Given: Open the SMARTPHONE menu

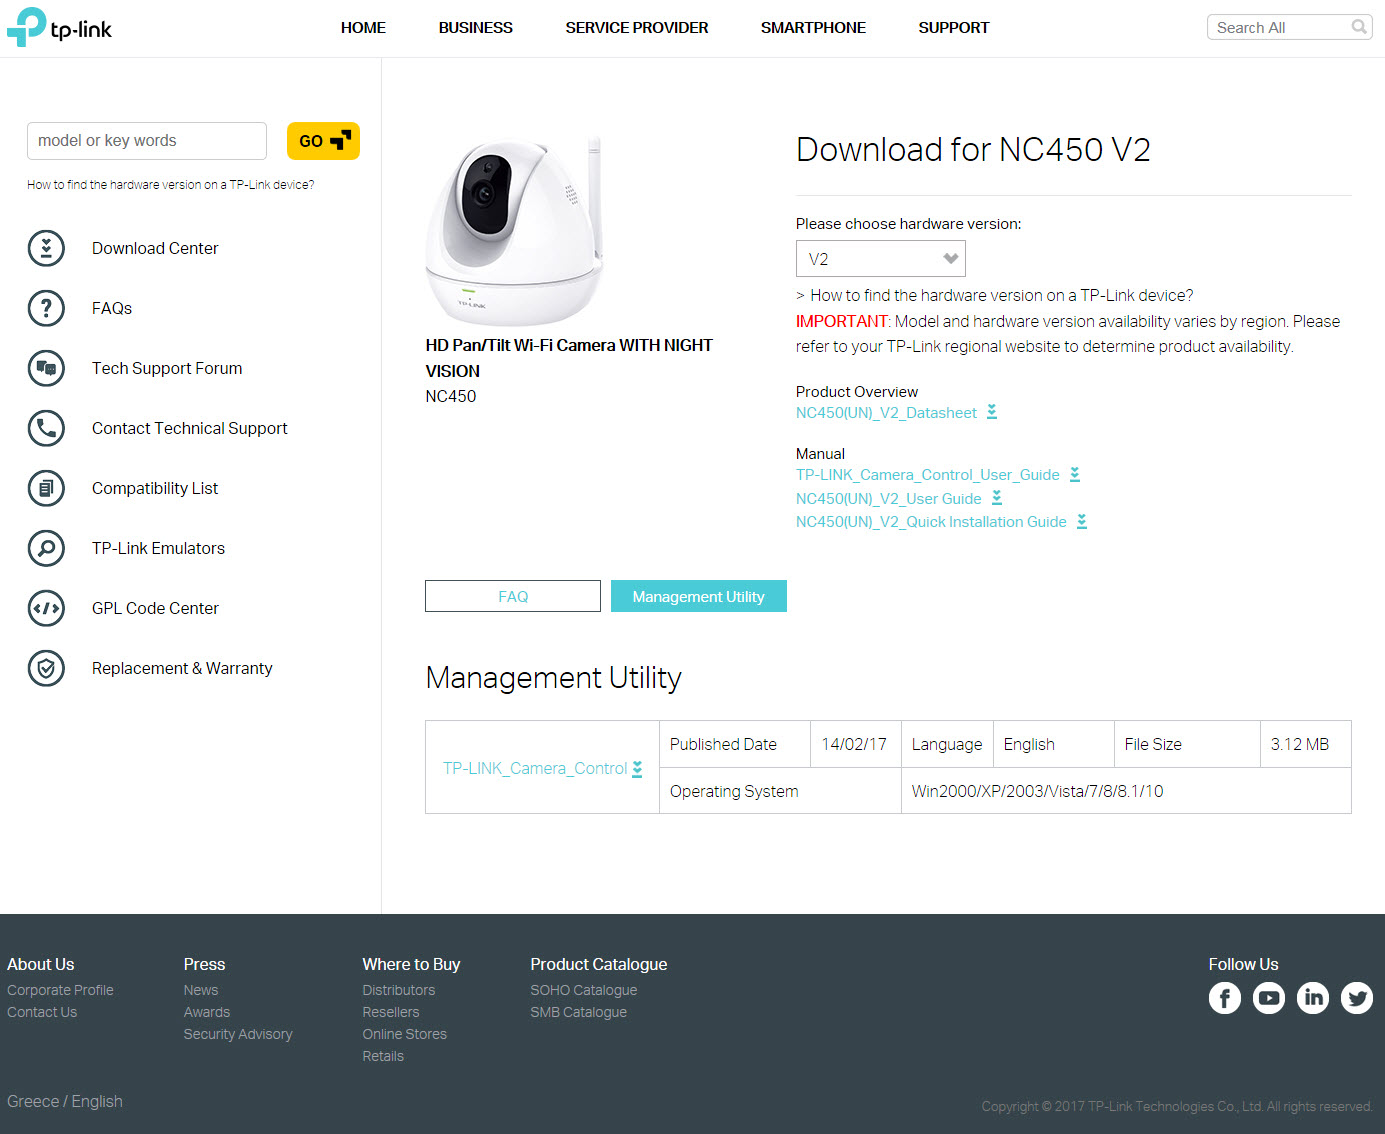Looking at the screenshot, I should coord(813,28).
